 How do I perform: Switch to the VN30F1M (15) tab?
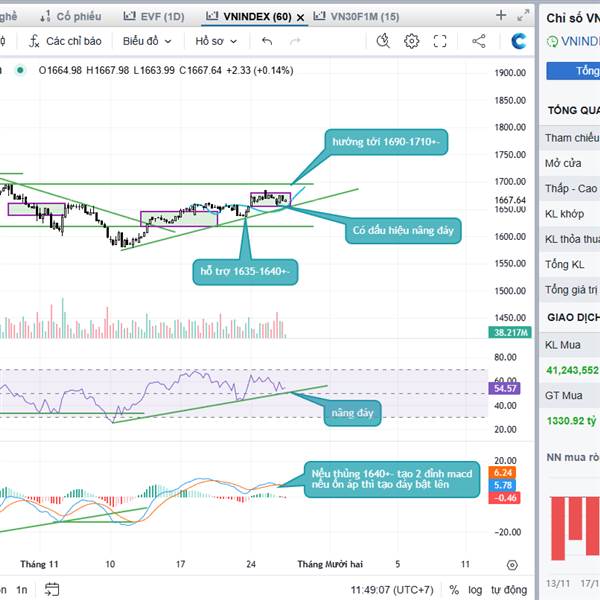tap(356, 17)
